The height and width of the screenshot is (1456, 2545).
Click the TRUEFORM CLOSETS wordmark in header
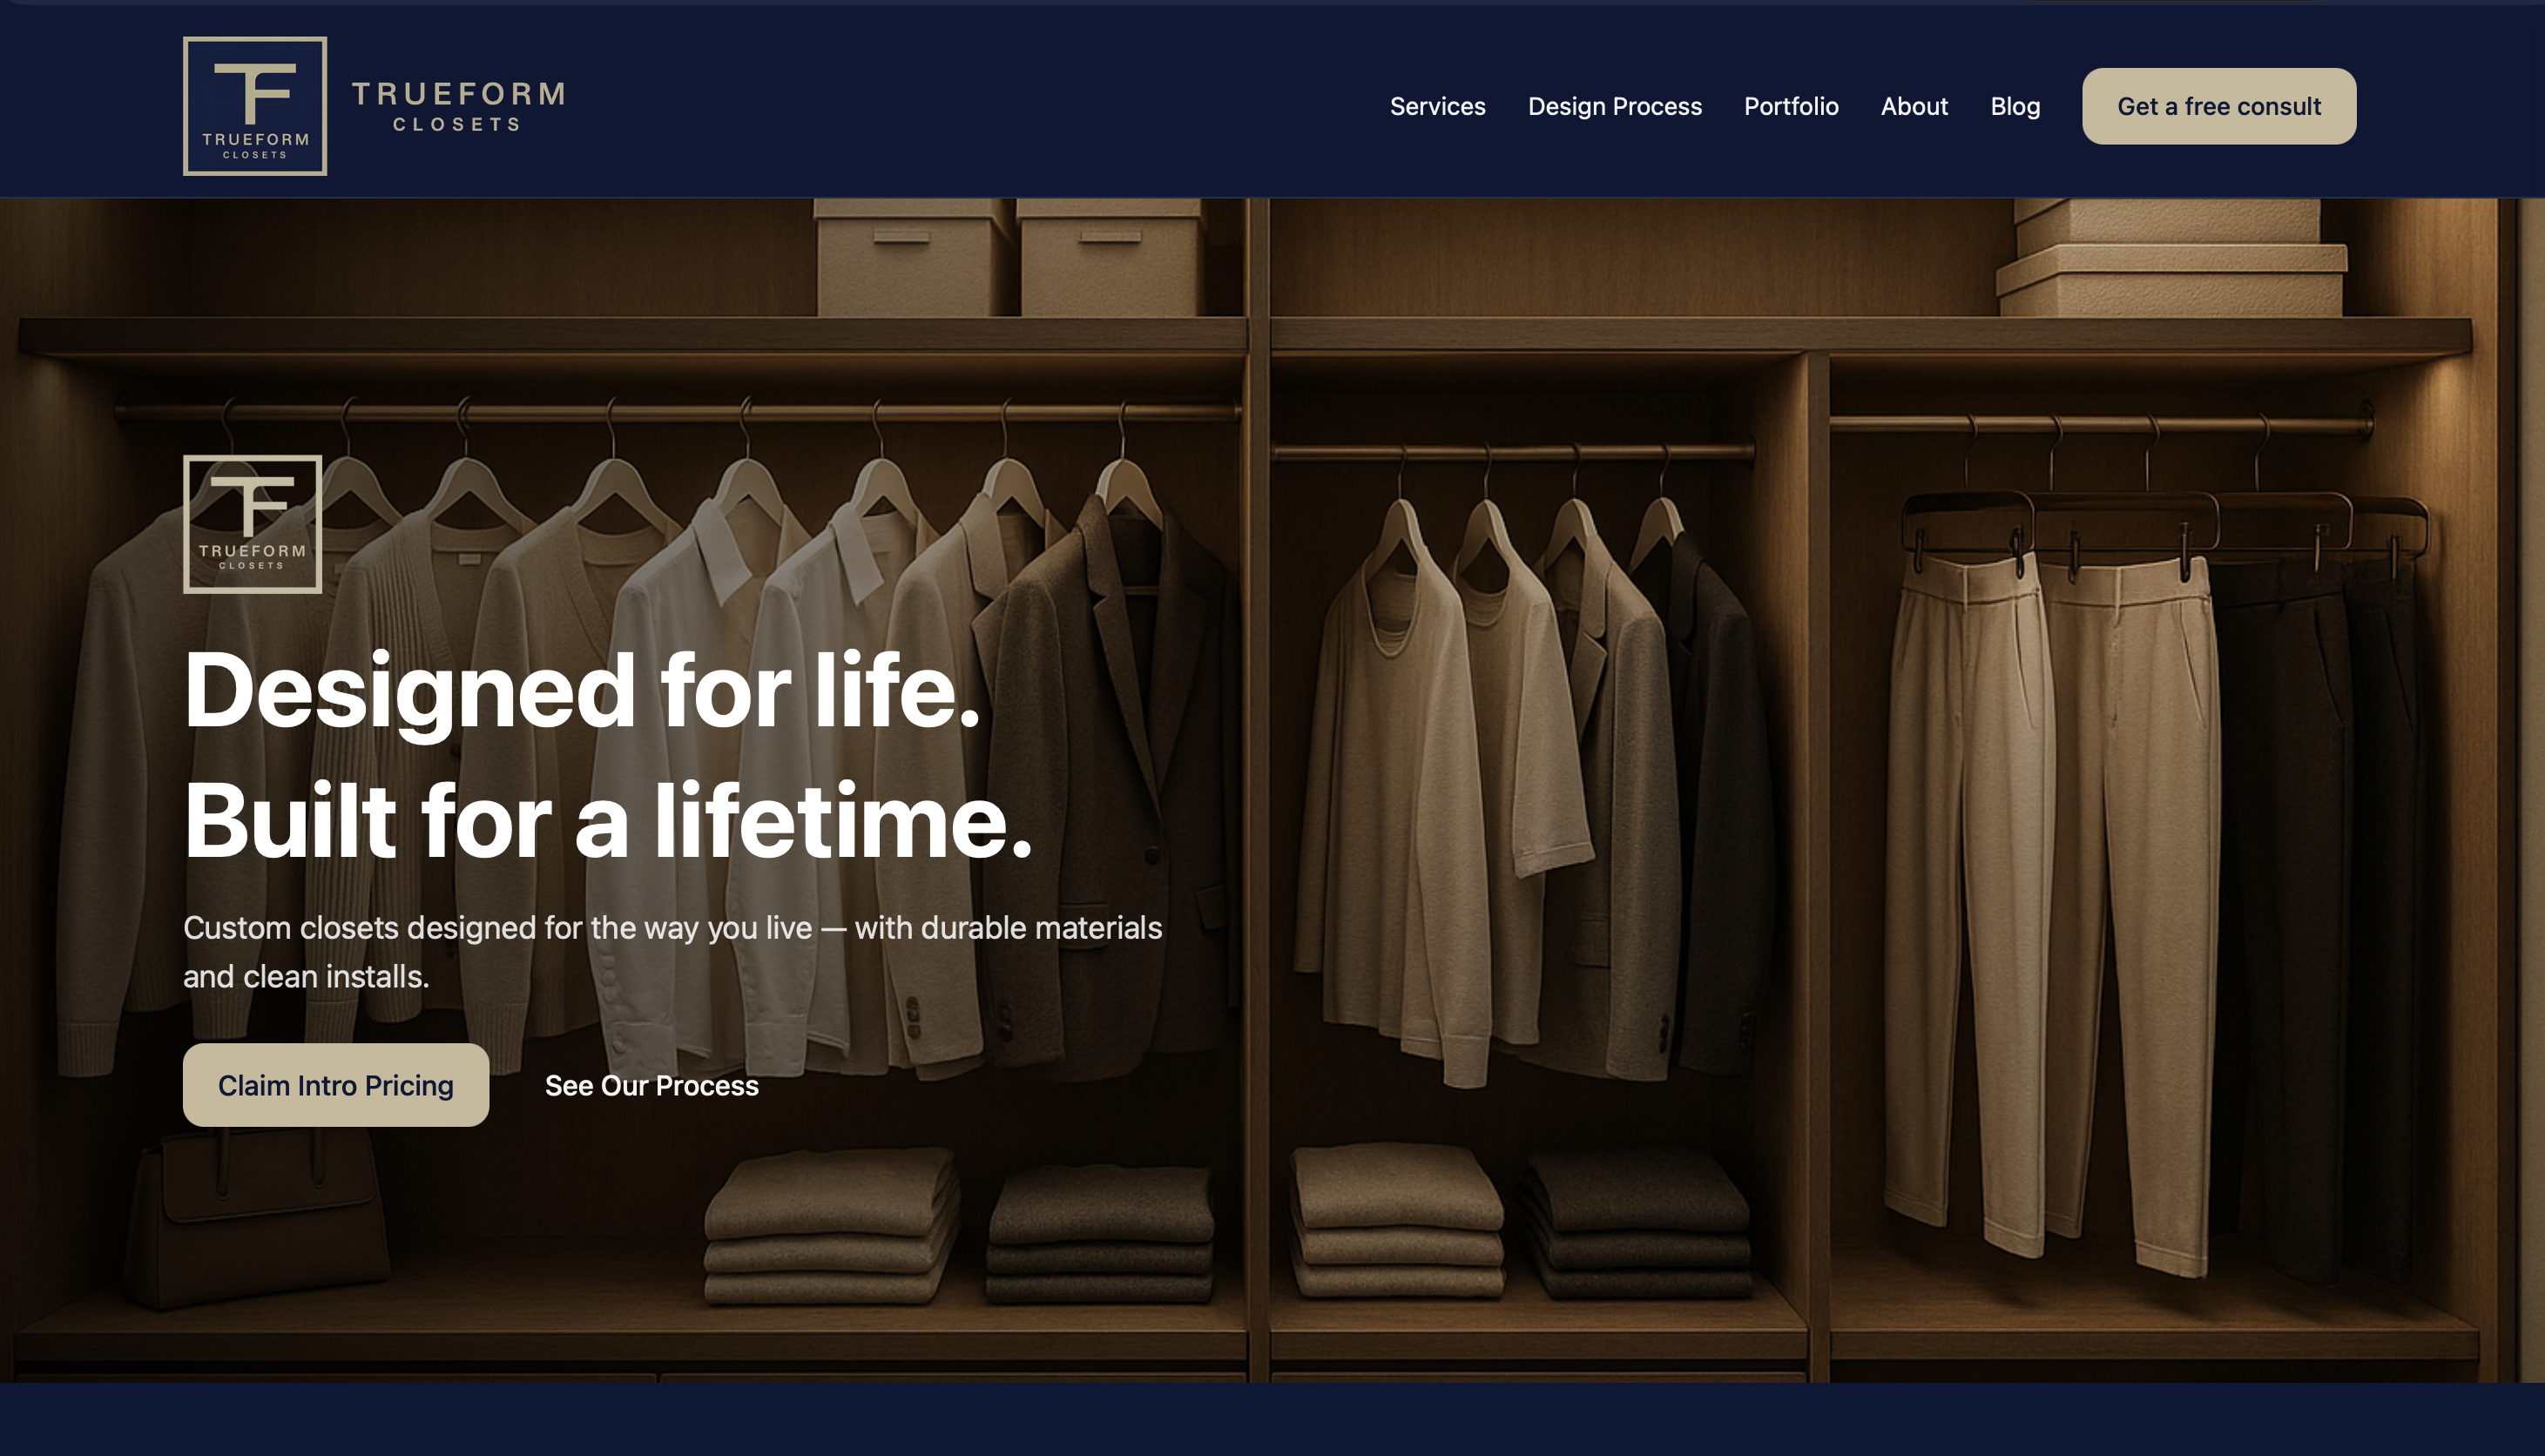pos(458,106)
